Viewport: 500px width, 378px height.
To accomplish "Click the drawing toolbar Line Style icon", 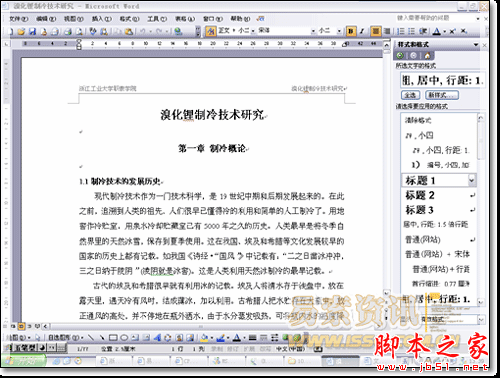I will [253, 338].
